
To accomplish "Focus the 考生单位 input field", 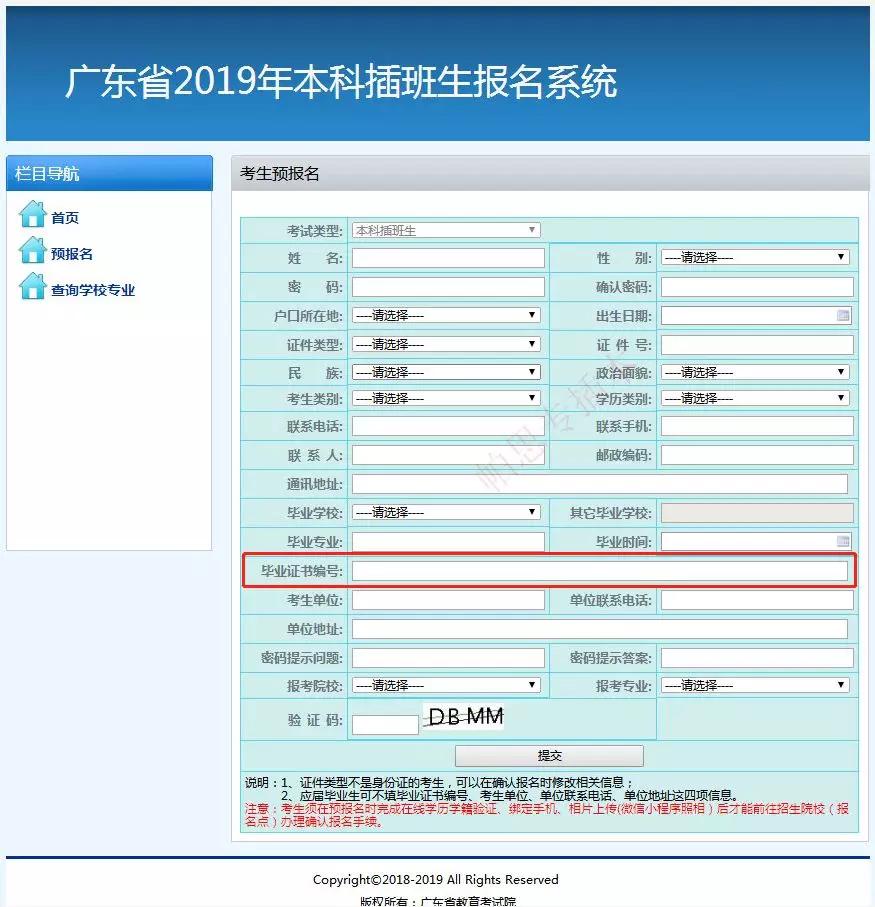I will pos(448,600).
